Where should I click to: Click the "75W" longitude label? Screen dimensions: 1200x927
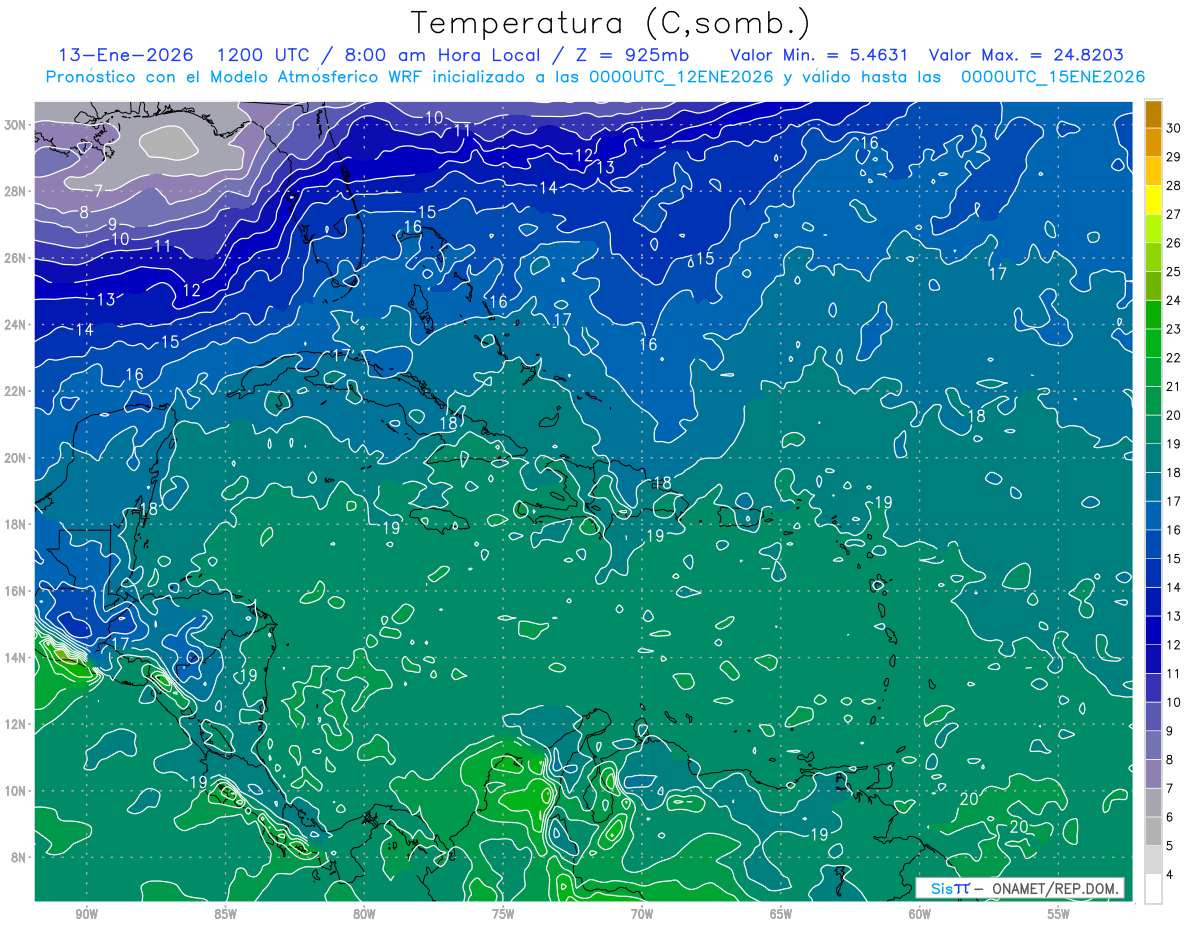(503, 913)
